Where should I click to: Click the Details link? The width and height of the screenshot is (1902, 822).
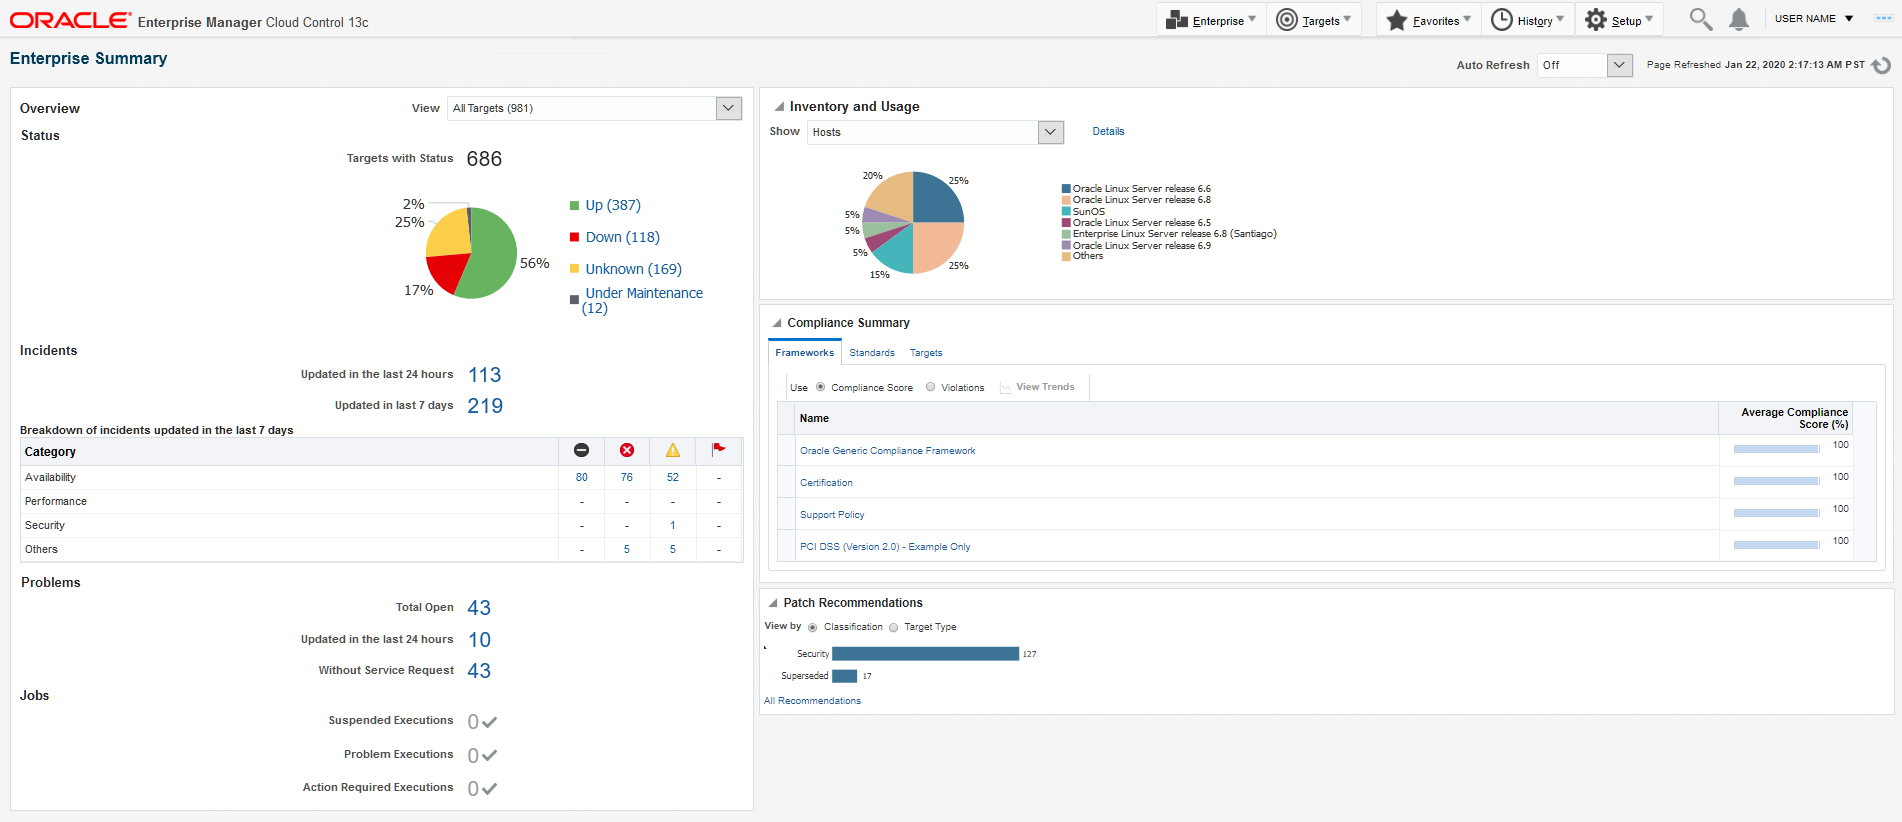[1108, 131]
